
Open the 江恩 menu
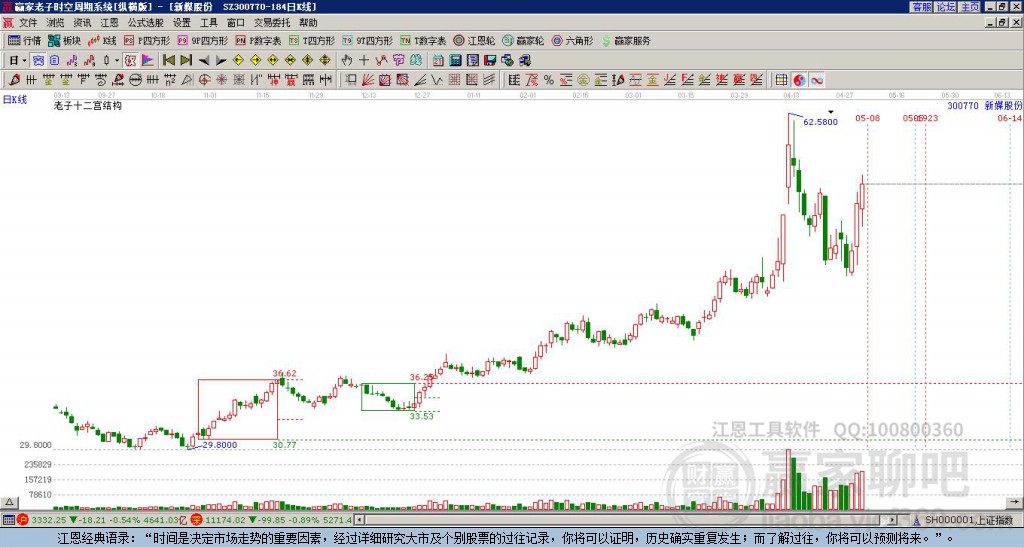pos(110,23)
